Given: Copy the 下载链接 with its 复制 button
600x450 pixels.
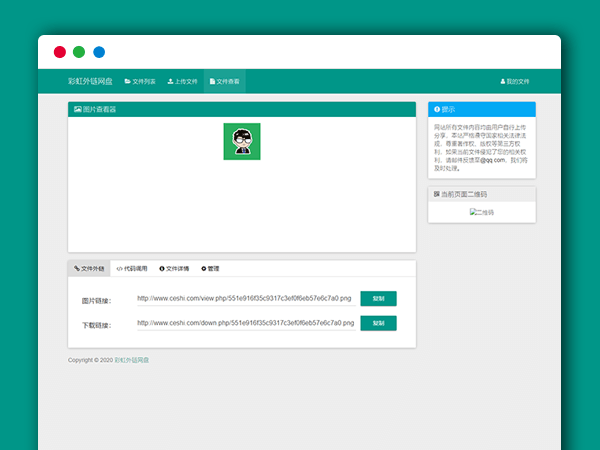Looking at the screenshot, I should (x=378, y=323).
